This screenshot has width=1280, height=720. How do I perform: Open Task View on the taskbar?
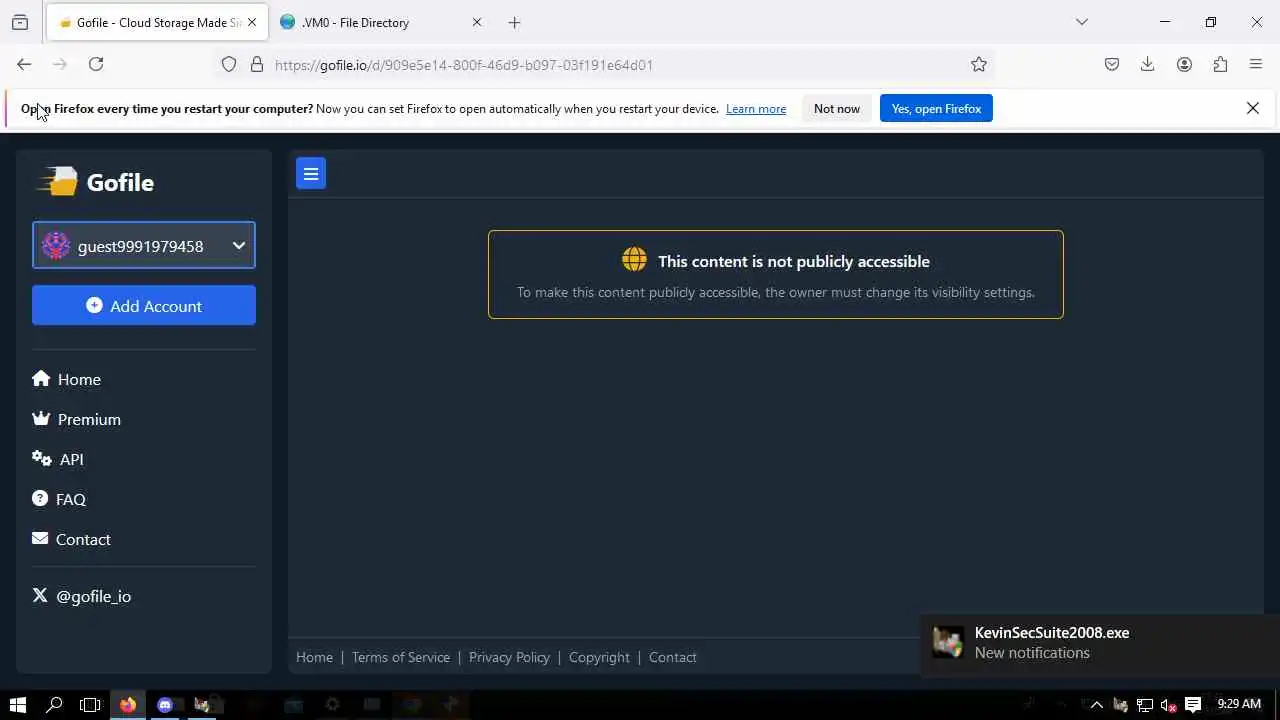(90, 705)
